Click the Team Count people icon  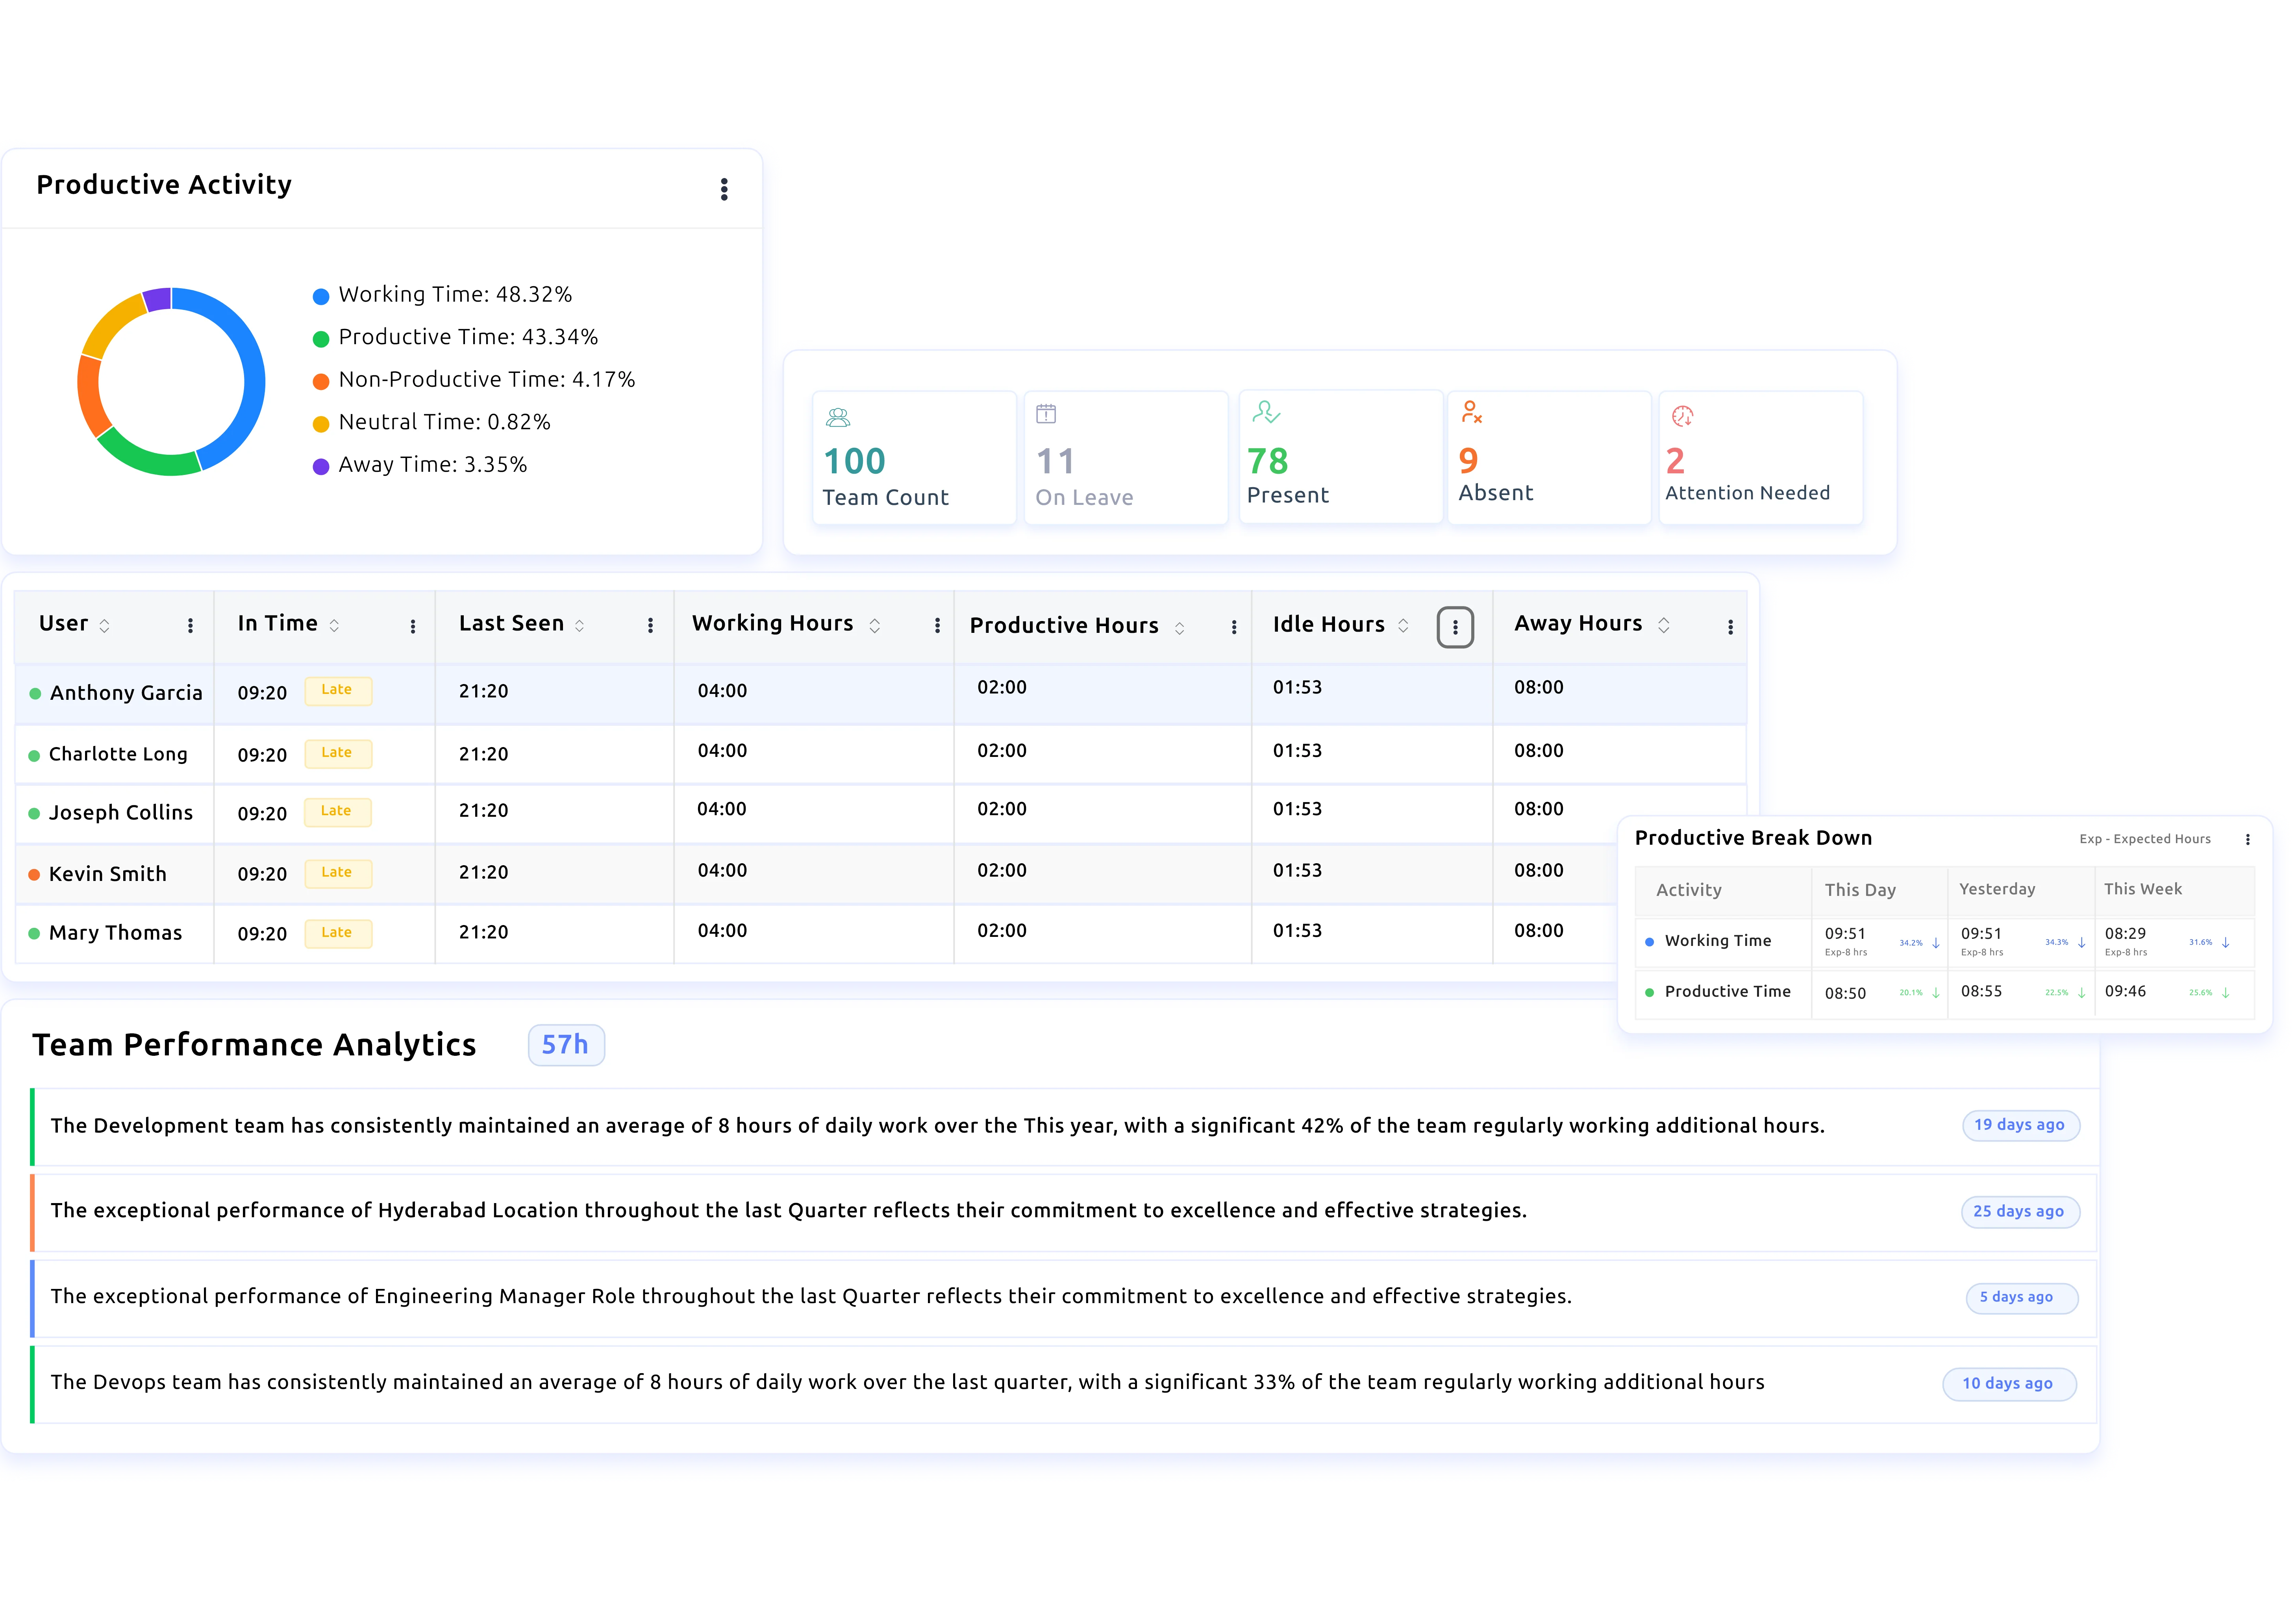coord(838,417)
